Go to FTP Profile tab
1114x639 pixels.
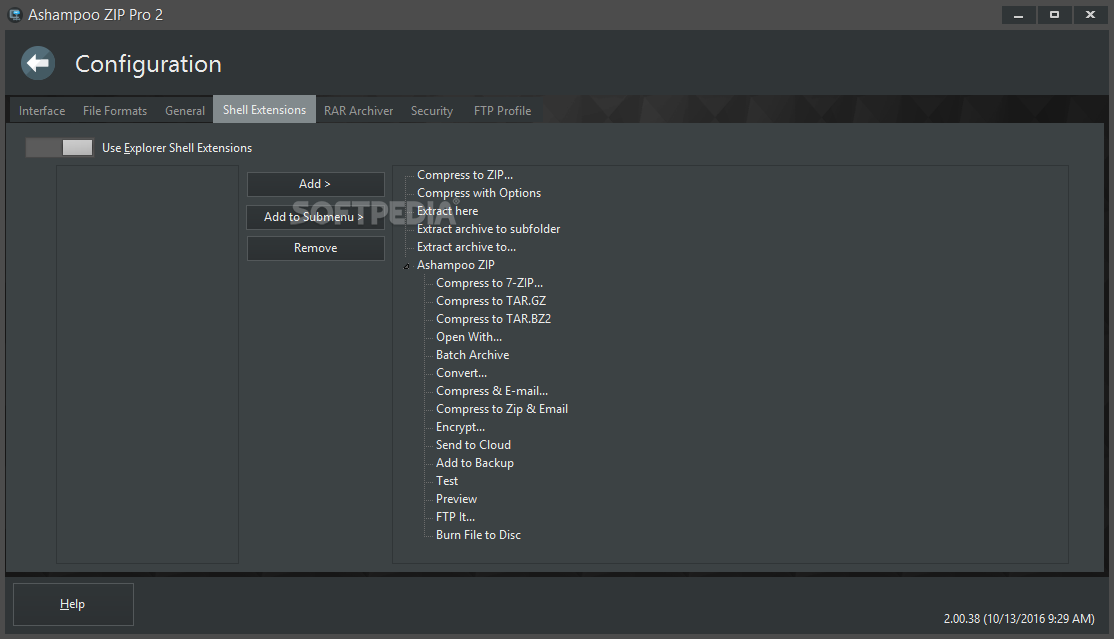click(502, 111)
